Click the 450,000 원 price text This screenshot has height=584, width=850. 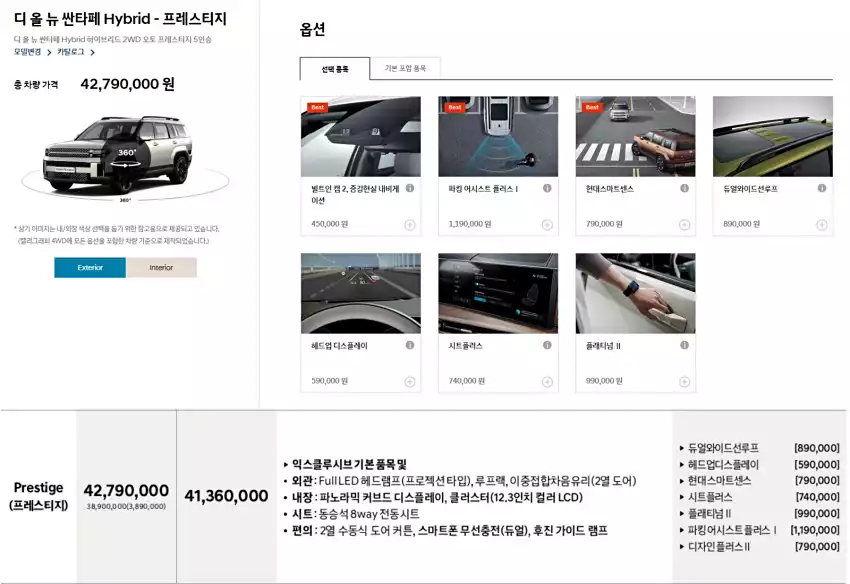(330, 224)
